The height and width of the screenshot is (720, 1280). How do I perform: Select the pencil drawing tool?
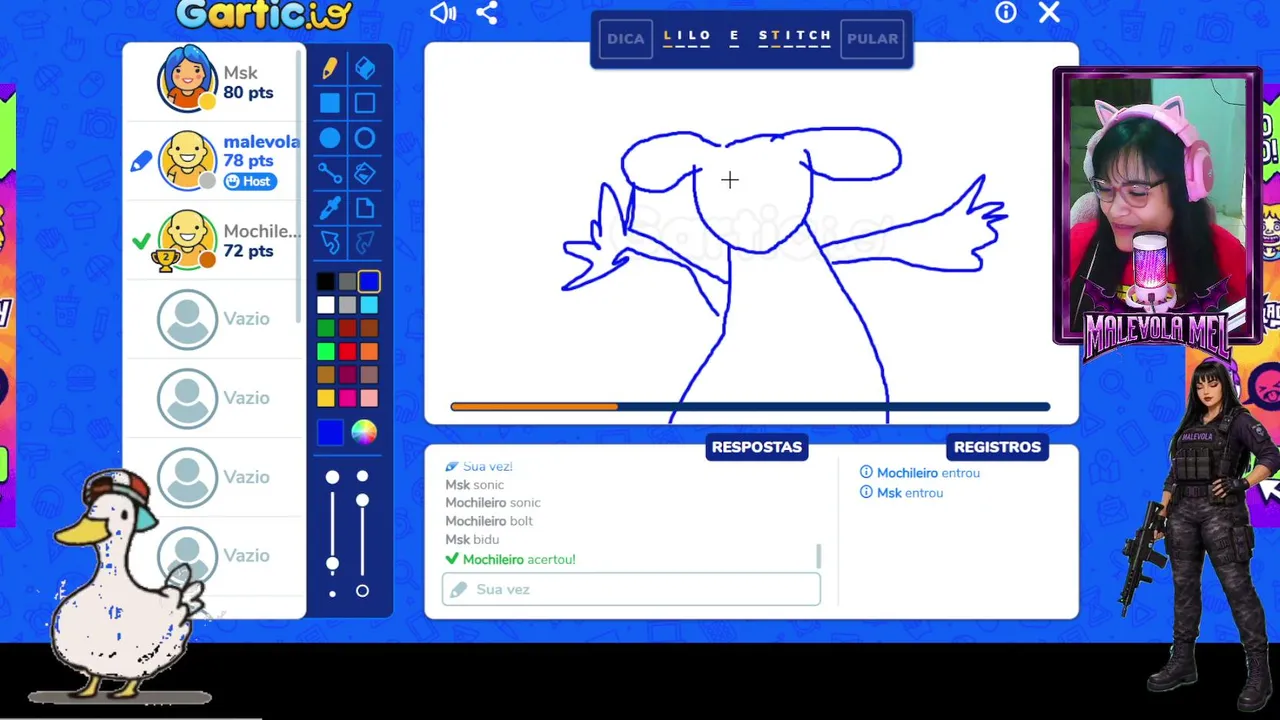click(x=330, y=68)
